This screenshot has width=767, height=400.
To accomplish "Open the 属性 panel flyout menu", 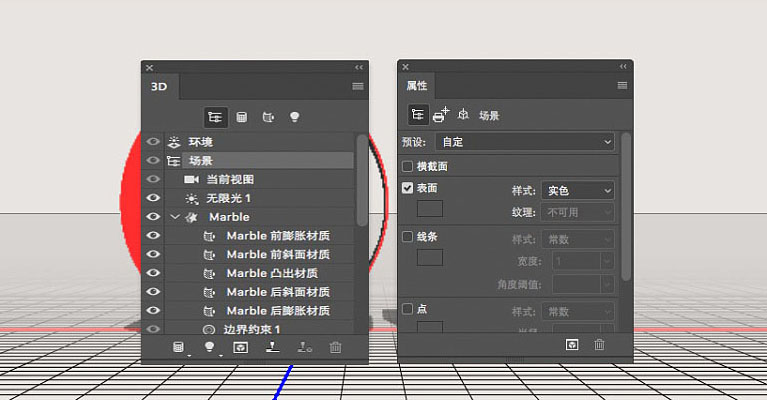I will (622, 86).
